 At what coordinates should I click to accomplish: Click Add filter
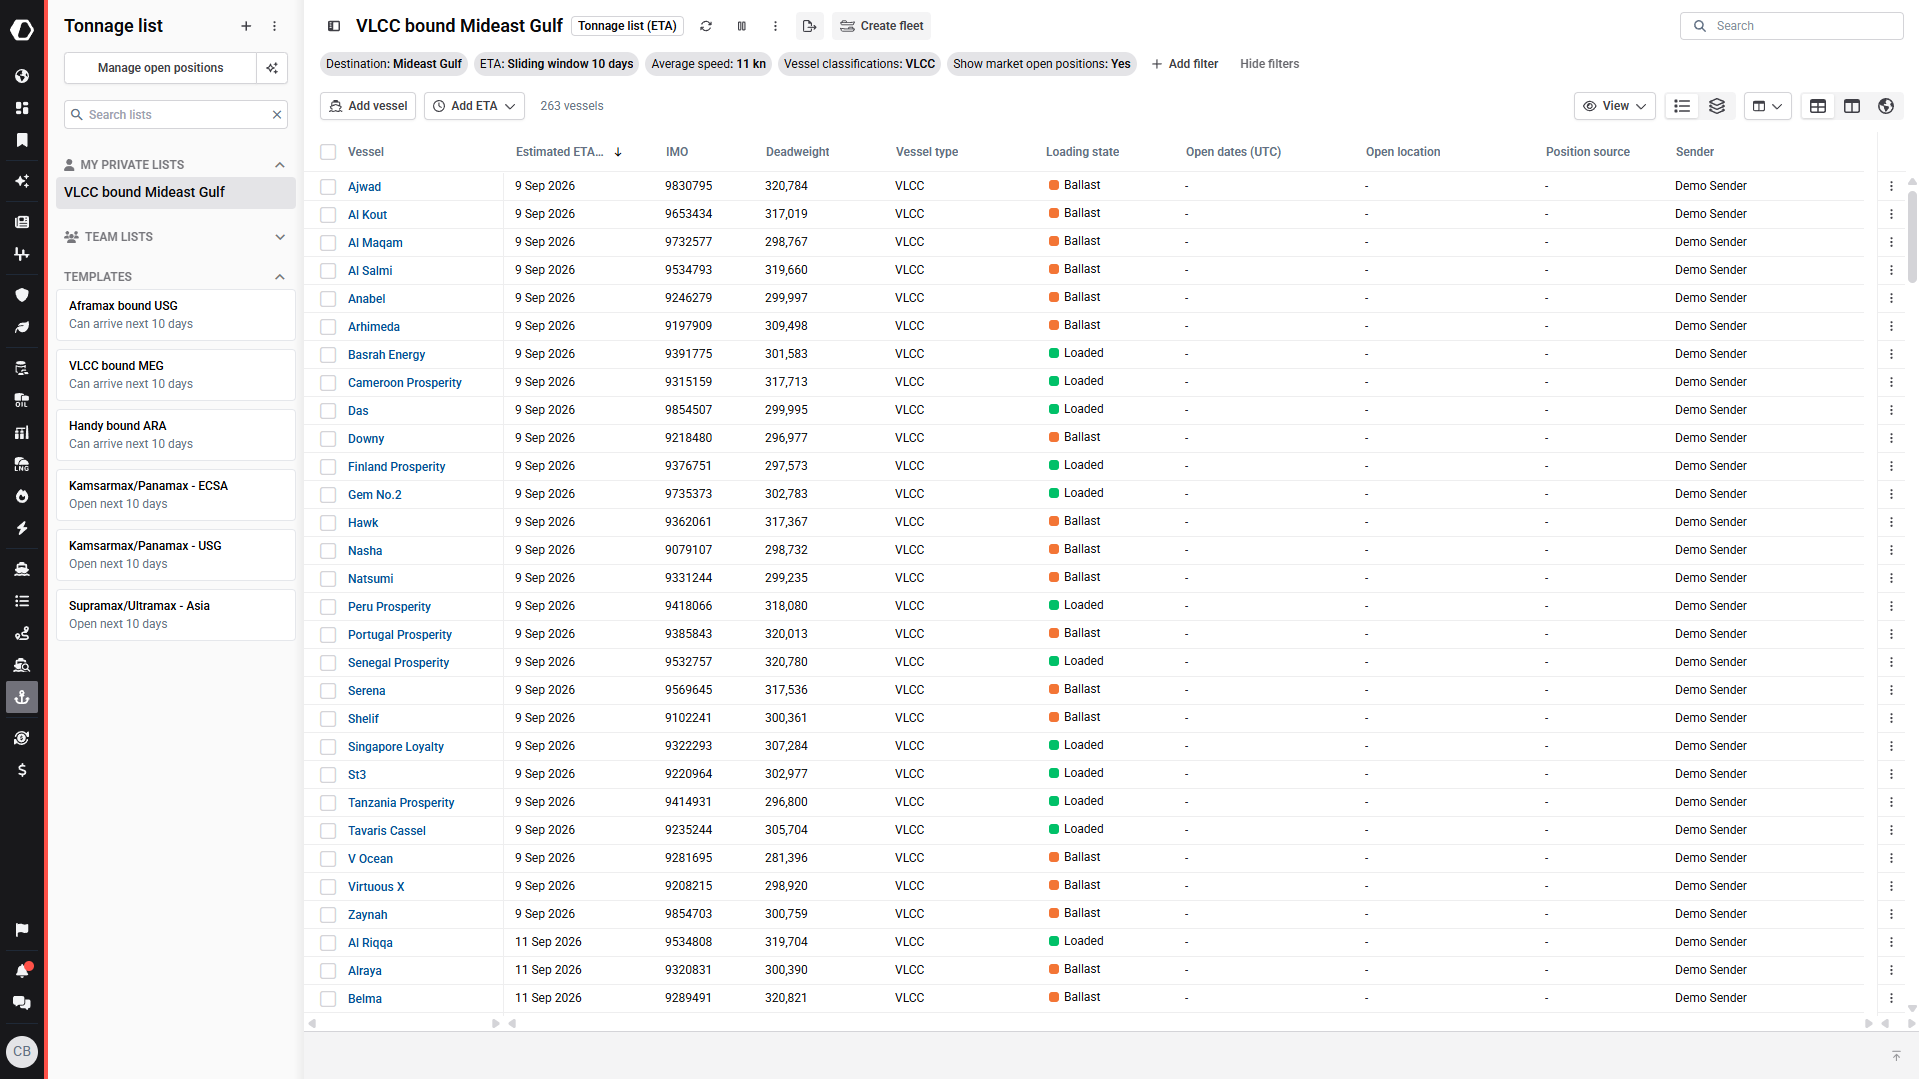click(1185, 64)
